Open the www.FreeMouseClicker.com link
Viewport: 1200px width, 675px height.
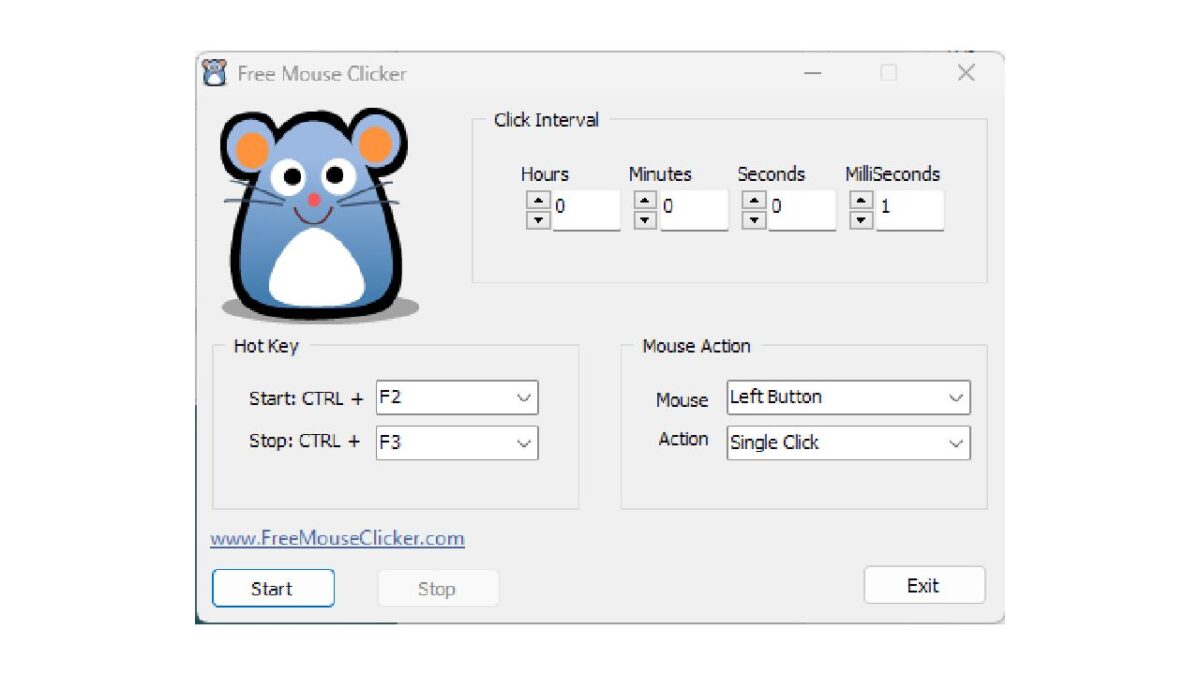click(336, 538)
